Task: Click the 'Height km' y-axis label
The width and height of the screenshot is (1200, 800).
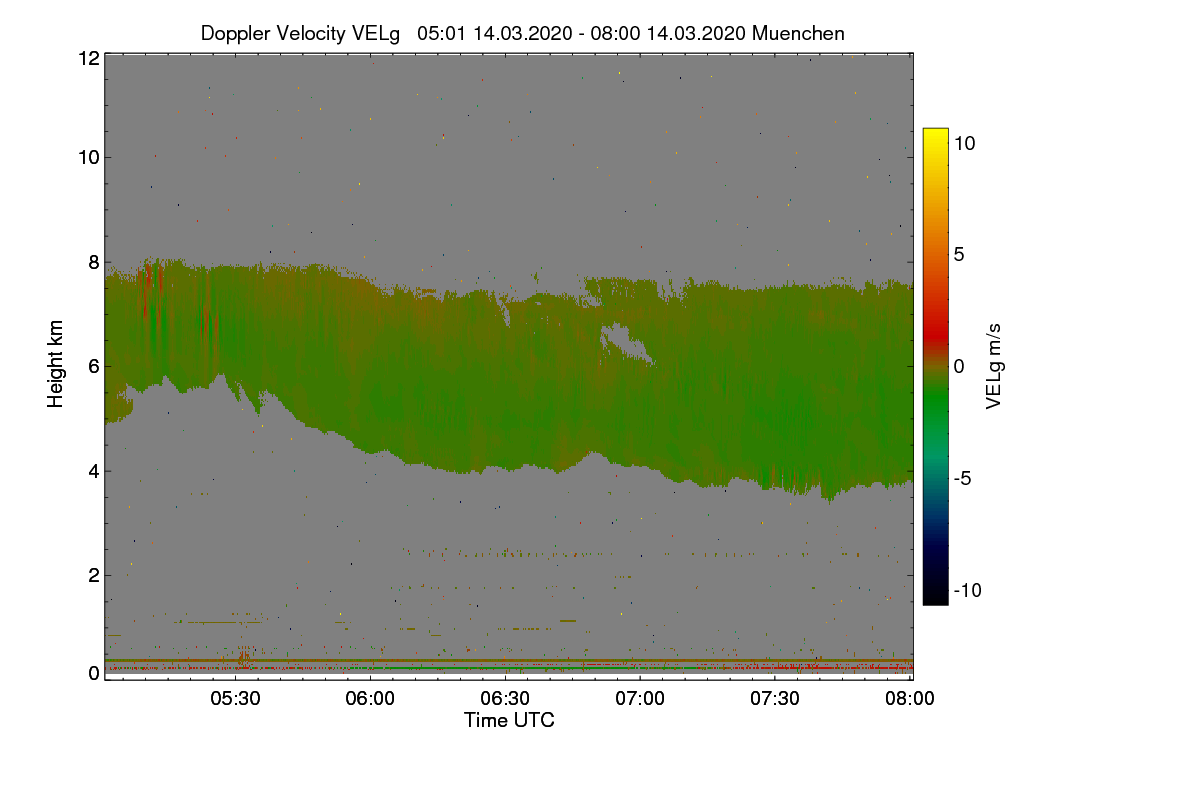Action: pos(56,363)
